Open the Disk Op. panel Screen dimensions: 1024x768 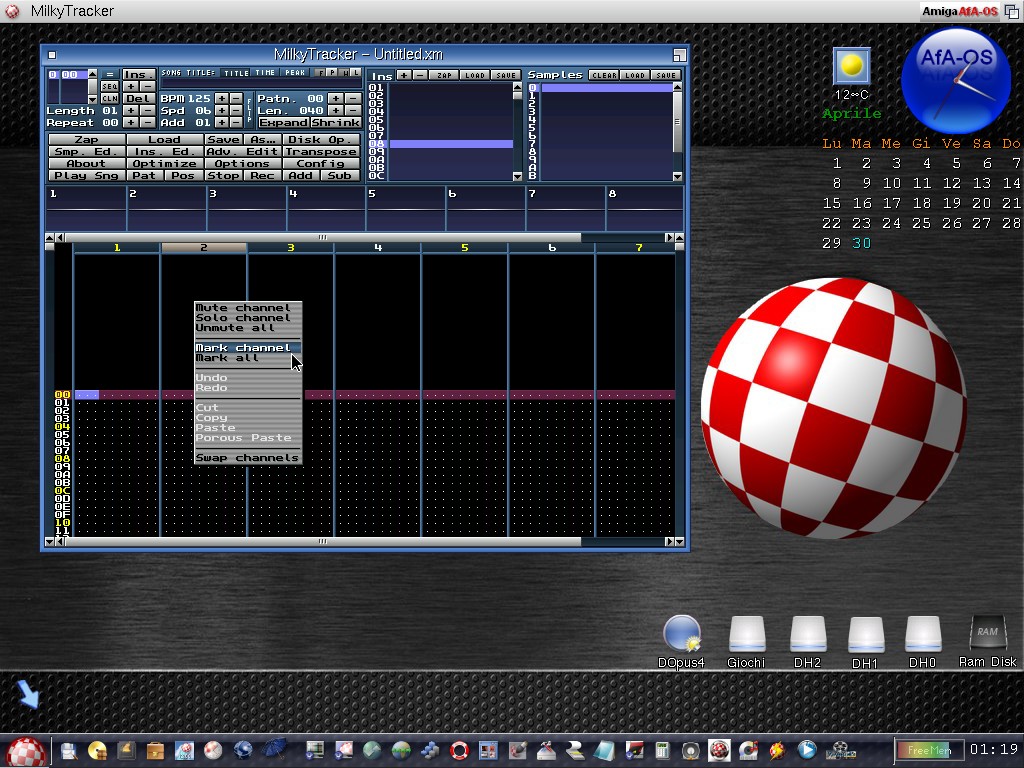[321, 140]
